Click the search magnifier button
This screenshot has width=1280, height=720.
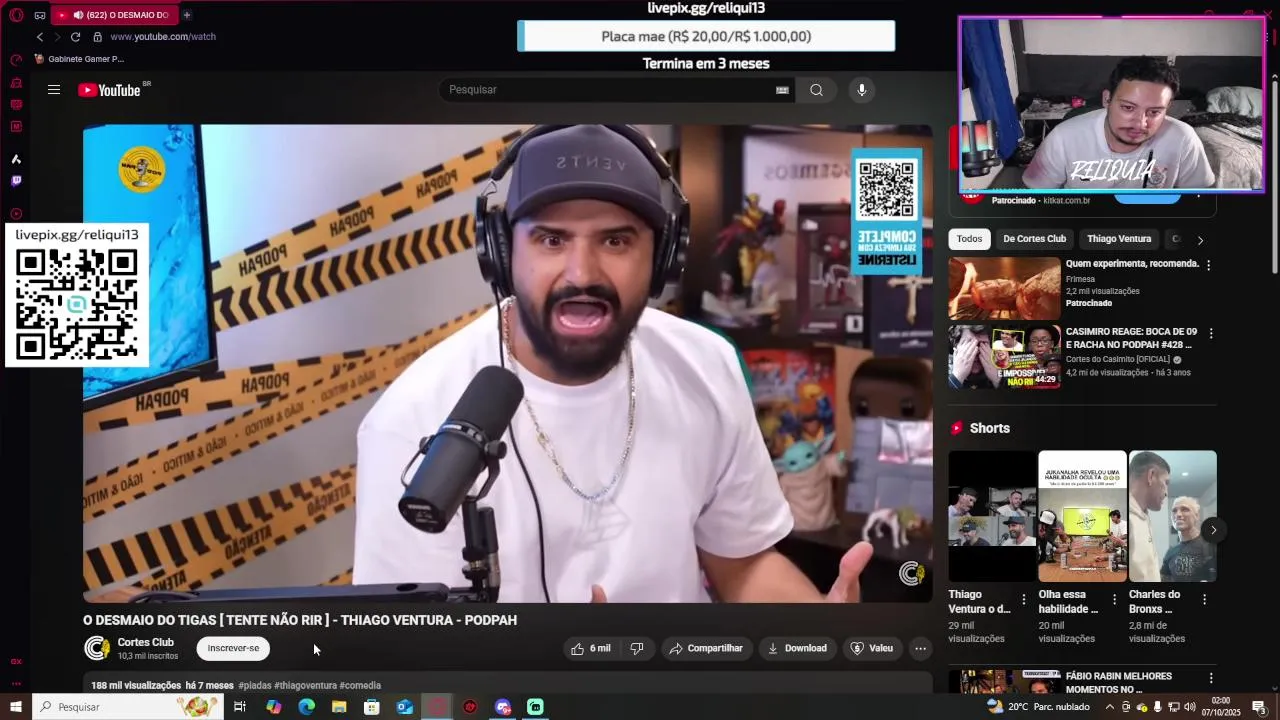pyautogui.click(x=816, y=90)
